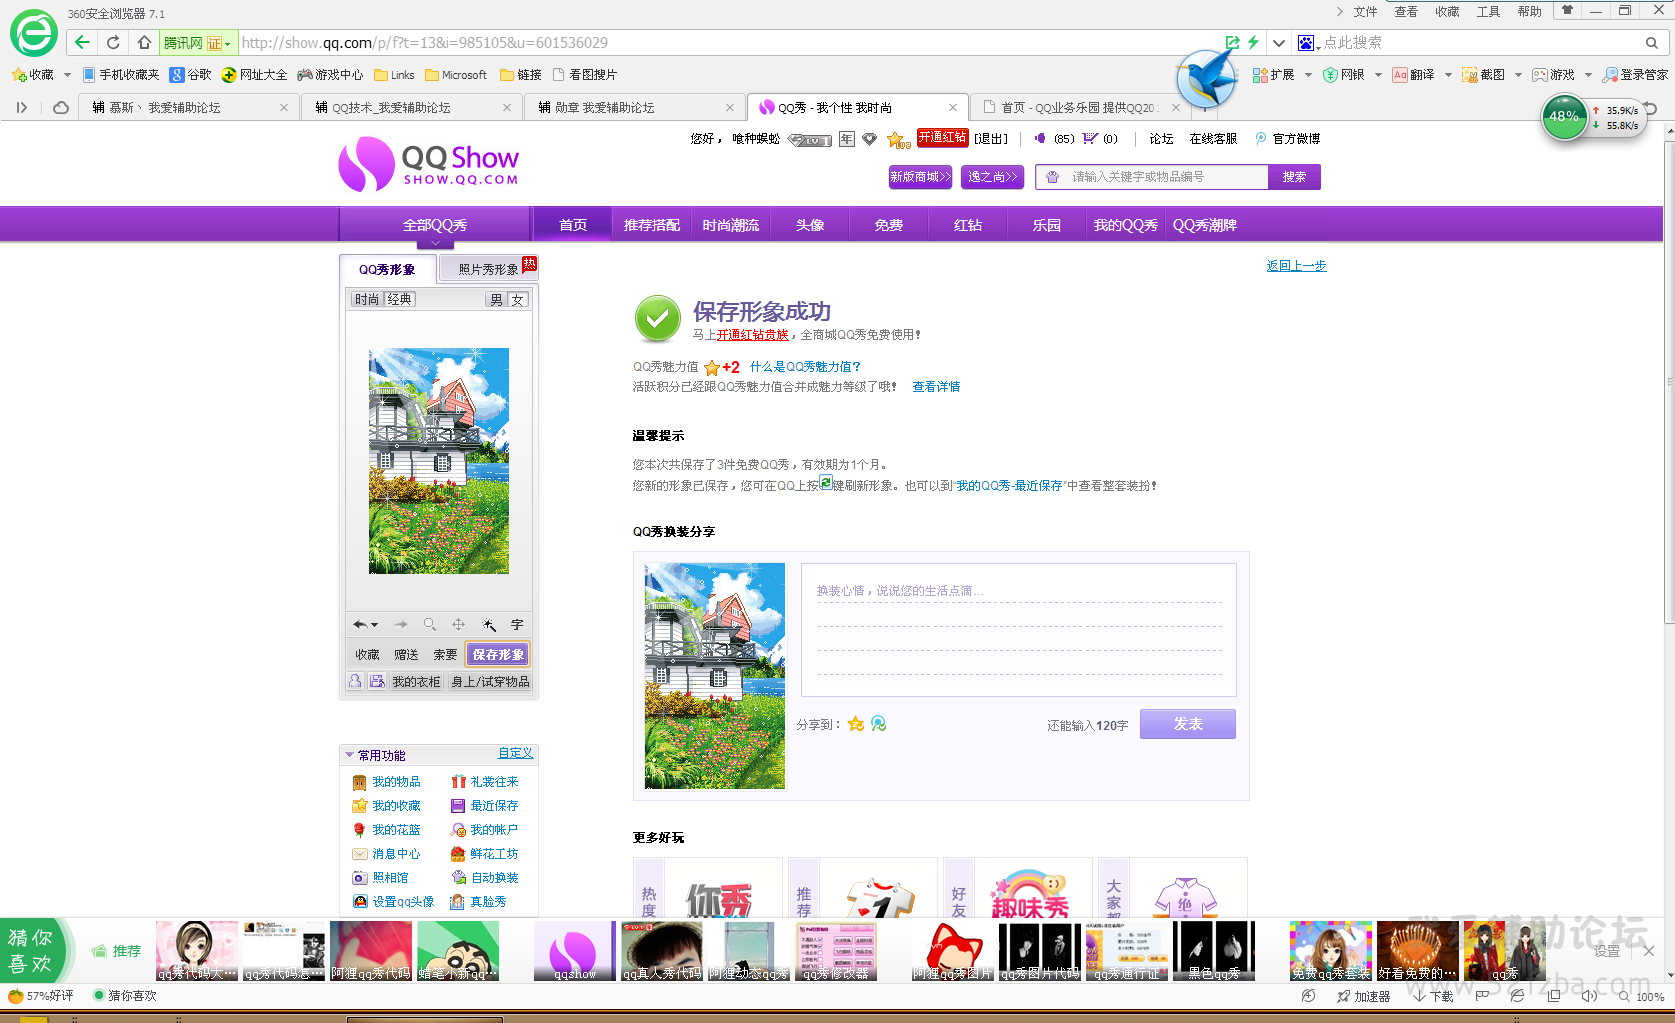Click the magic wand icon under avatar preview
The height and width of the screenshot is (1023, 1675).
click(489, 625)
